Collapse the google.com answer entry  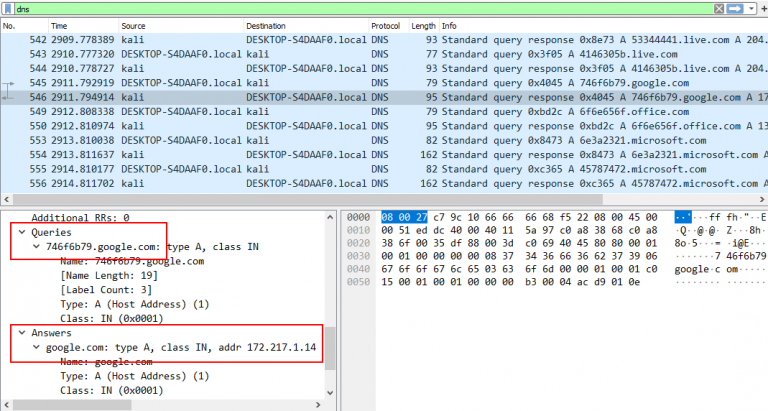[37, 347]
